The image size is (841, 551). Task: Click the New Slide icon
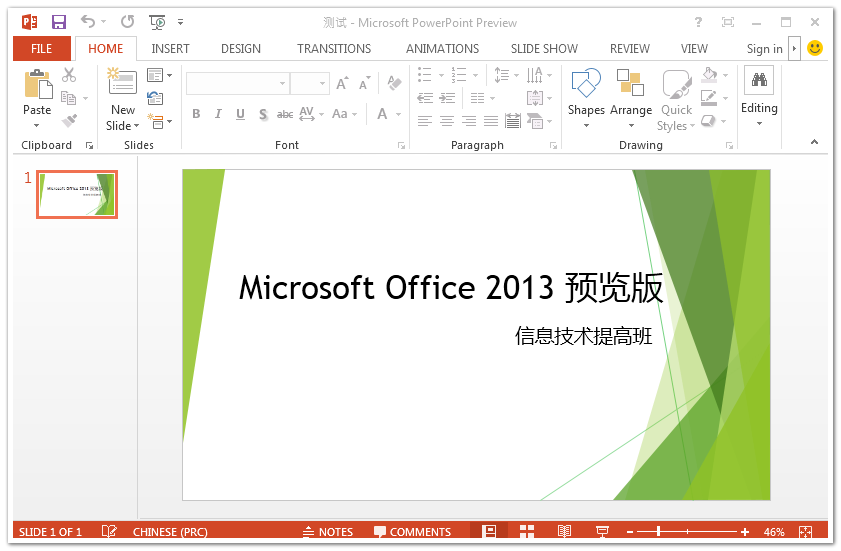click(x=122, y=82)
